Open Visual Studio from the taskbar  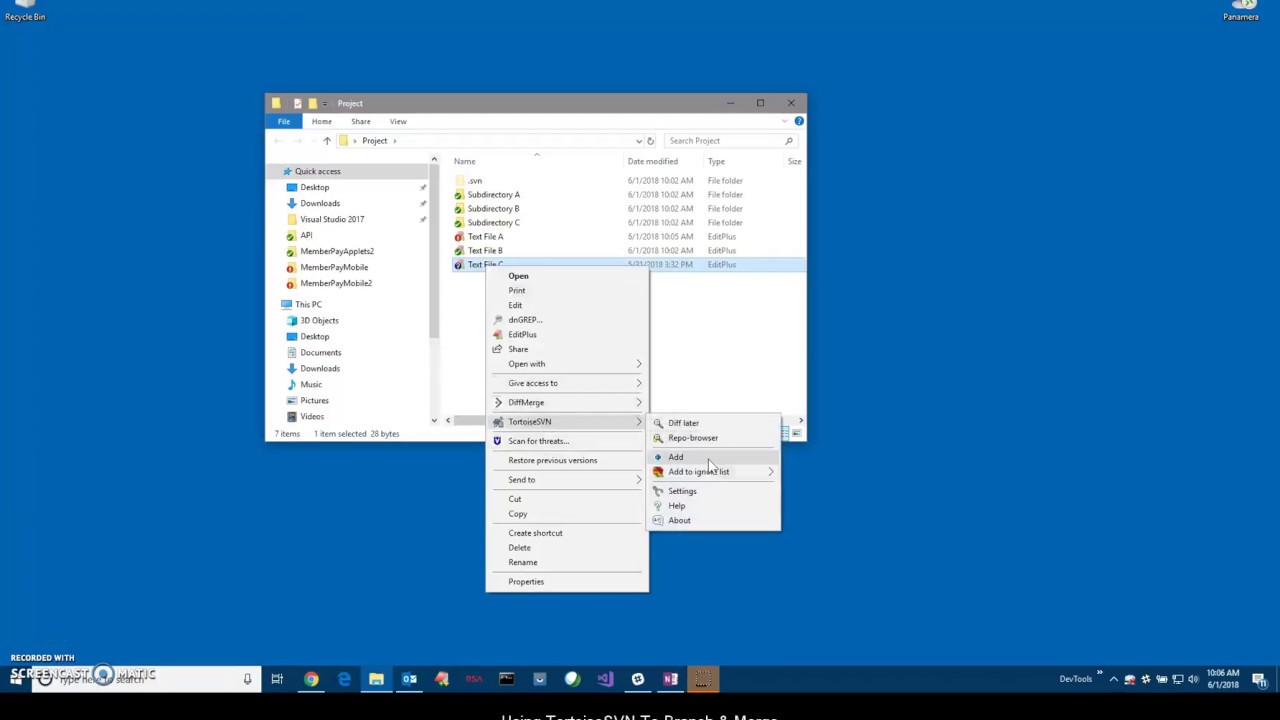tap(605, 680)
